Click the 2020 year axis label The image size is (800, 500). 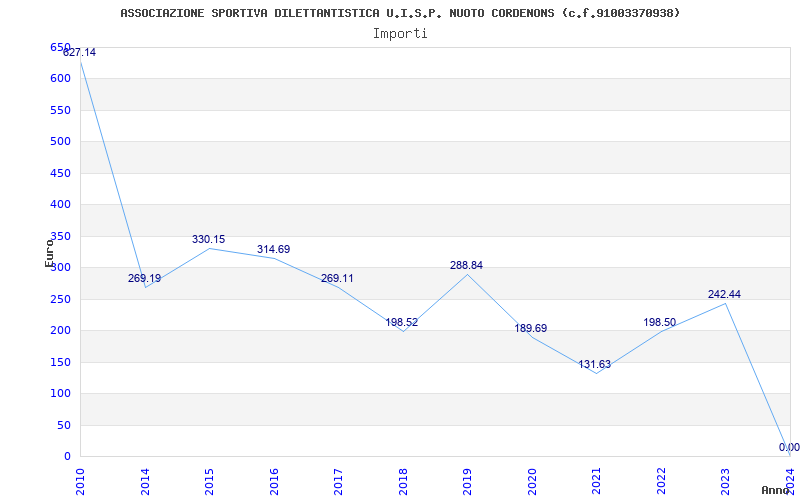[x=532, y=481]
